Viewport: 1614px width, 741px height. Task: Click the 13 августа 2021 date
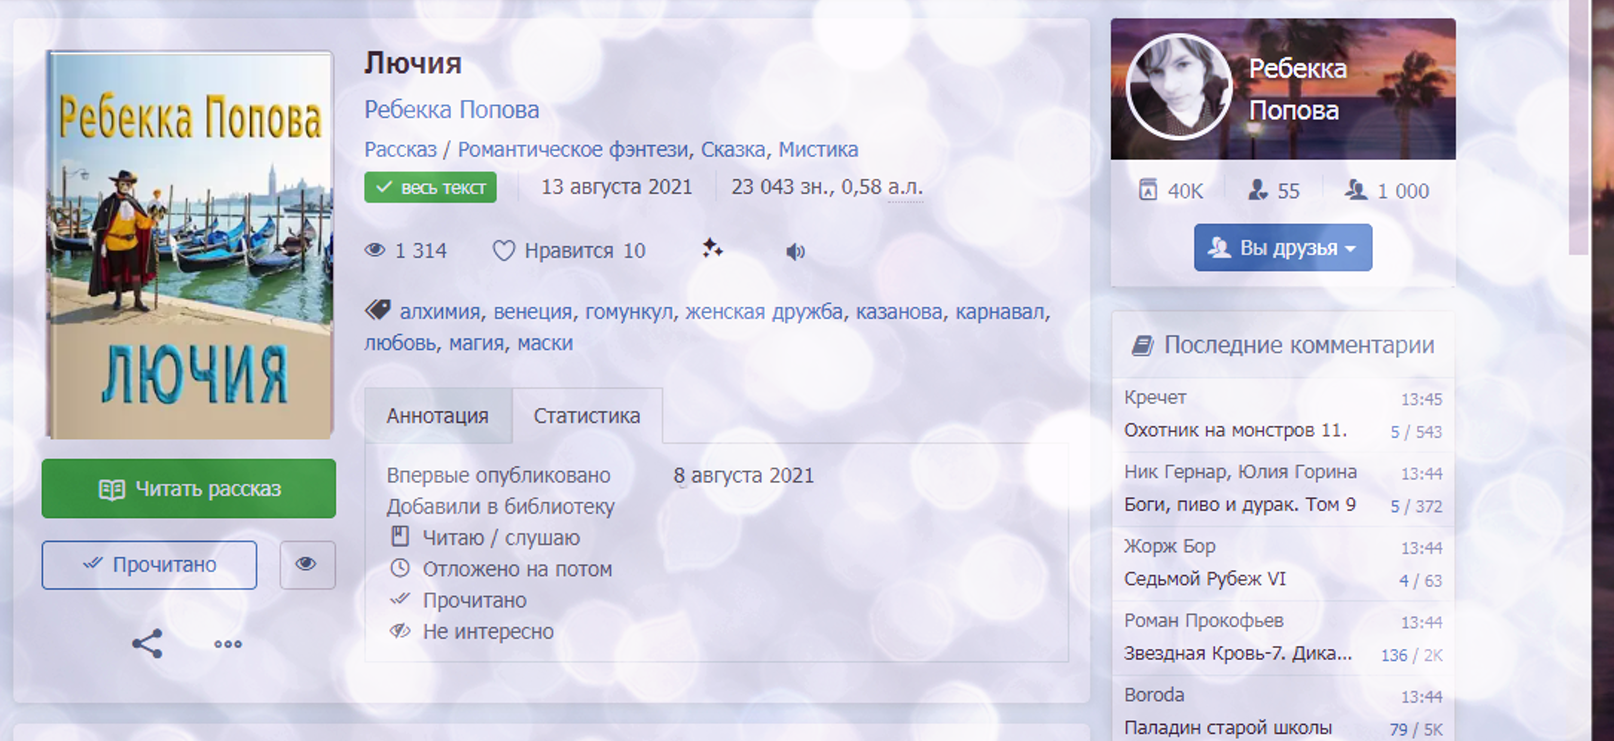[x=617, y=187]
